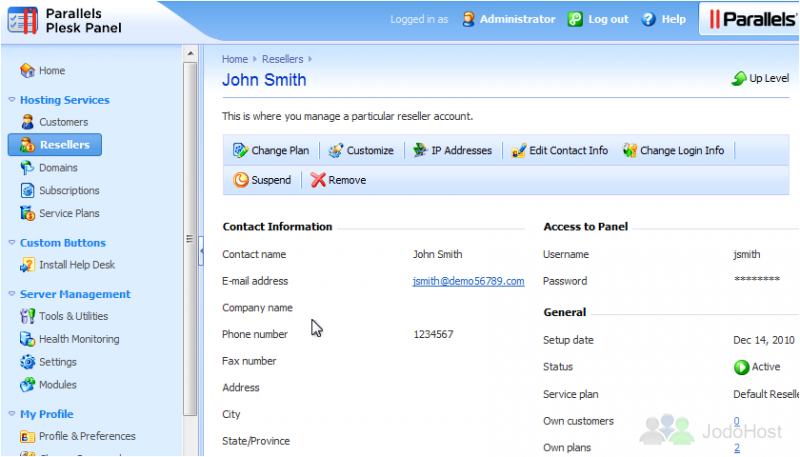Open the Modules menu item
This screenshot has height=457, width=800.
[58, 385]
